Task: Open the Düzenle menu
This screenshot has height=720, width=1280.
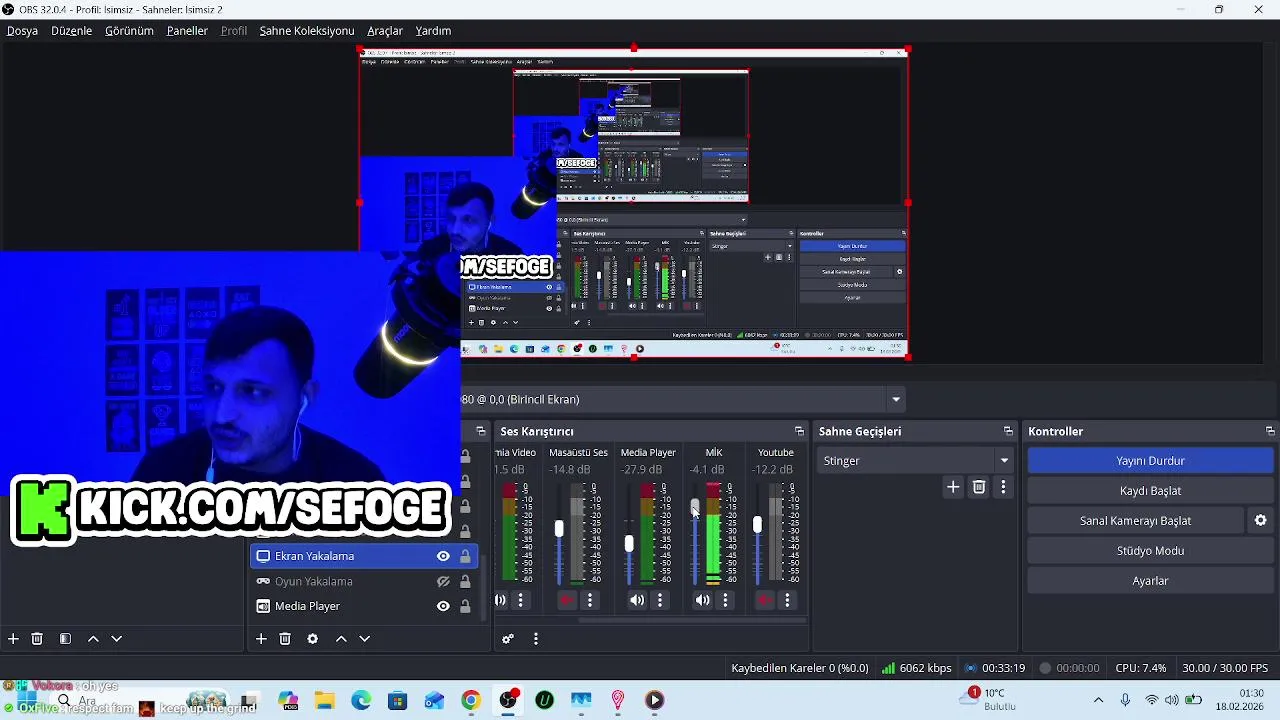Action: pos(72,31)
